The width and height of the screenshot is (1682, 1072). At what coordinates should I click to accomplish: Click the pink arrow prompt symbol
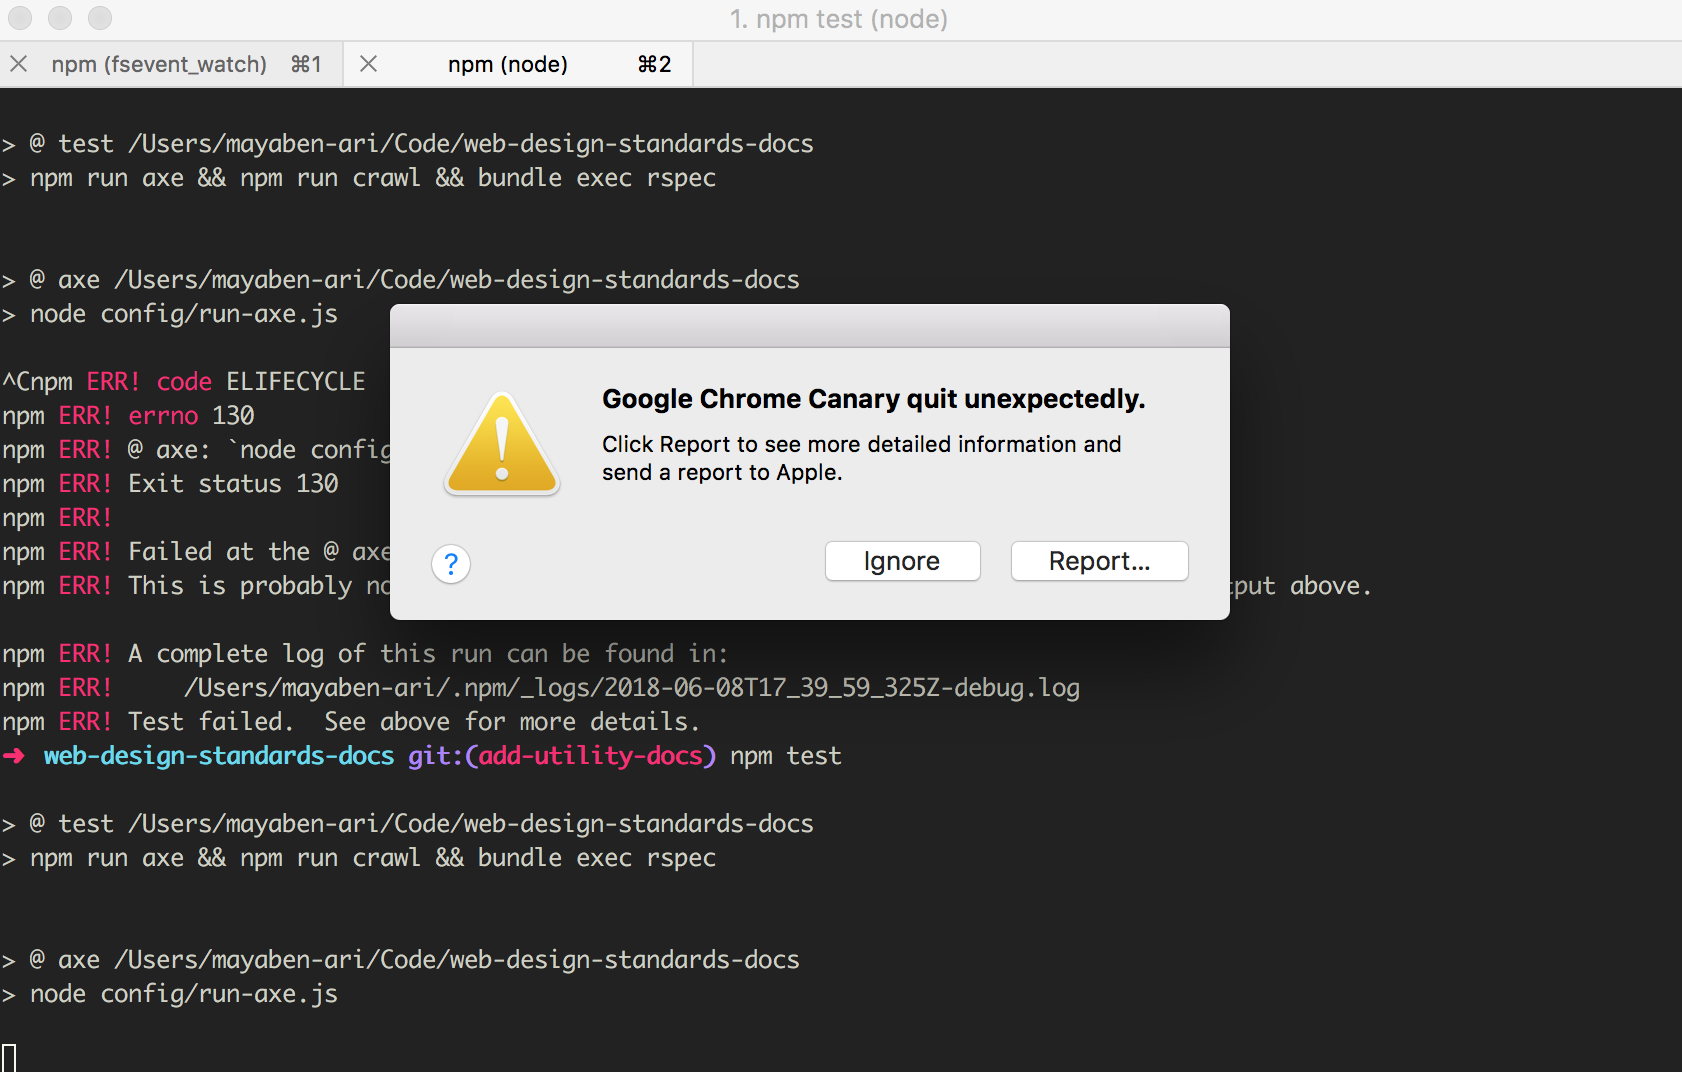14,756
